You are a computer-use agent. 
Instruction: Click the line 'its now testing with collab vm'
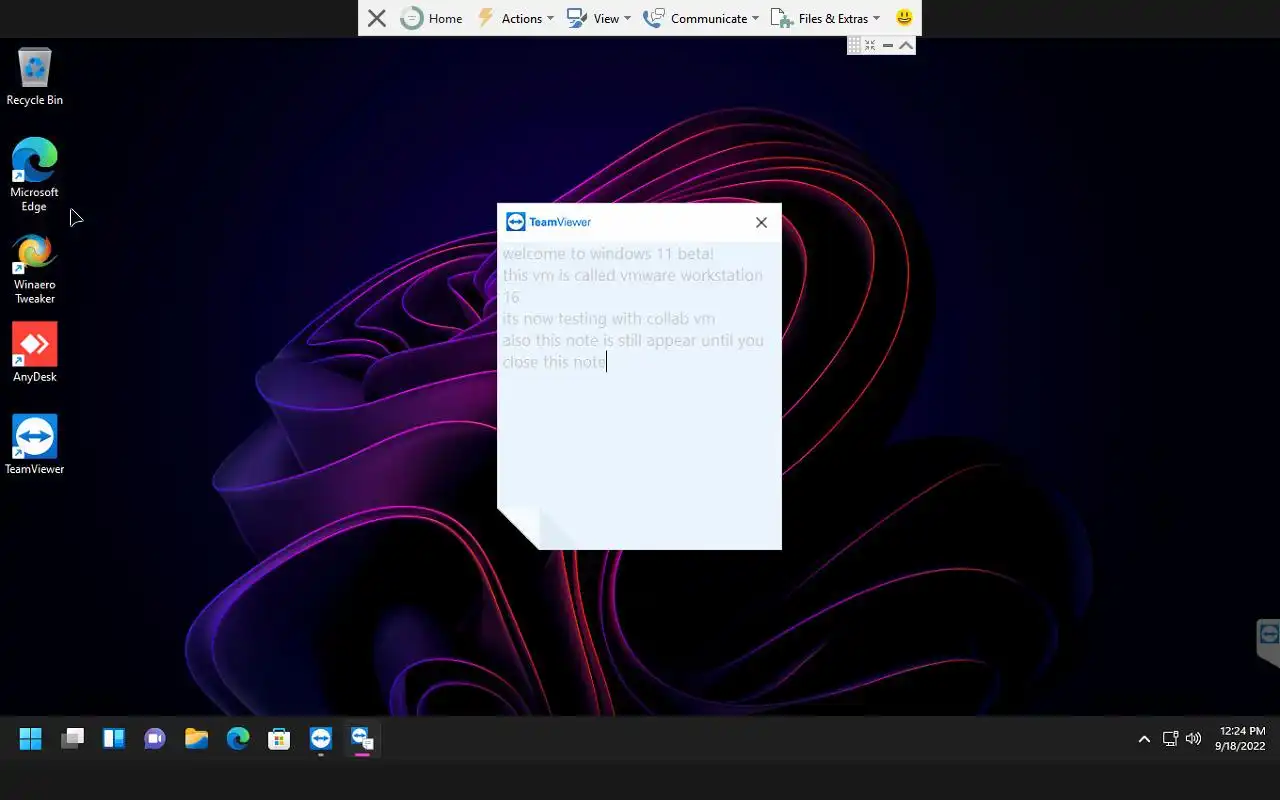pyautogui.click(x=609, y=319)
